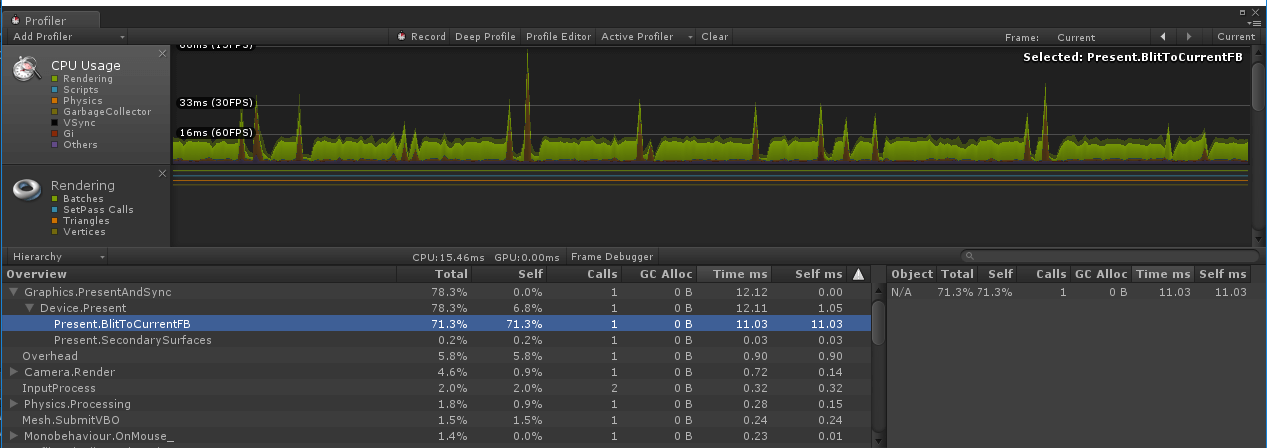The height and width of the screenshot is (448, 1267).
Task: Click the CPU Usage stopwatch icon
Action: tap(27, 69)
